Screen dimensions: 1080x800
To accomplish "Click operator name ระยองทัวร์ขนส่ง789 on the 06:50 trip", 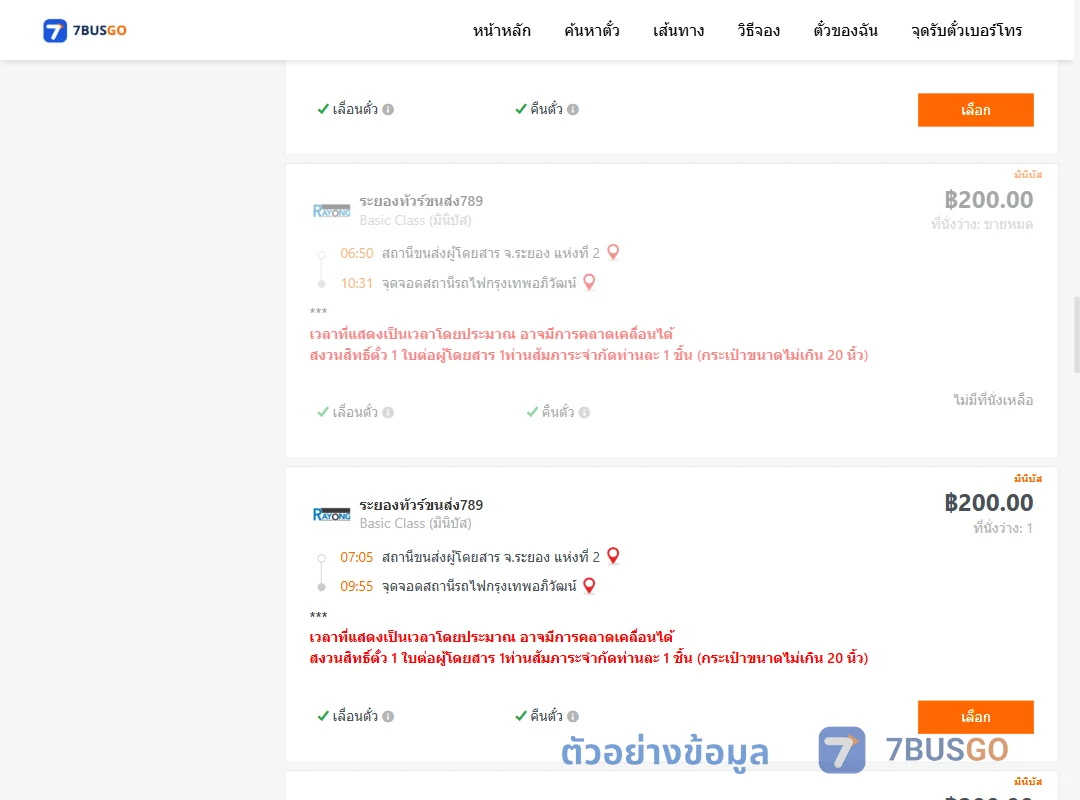I will (421, 201).
